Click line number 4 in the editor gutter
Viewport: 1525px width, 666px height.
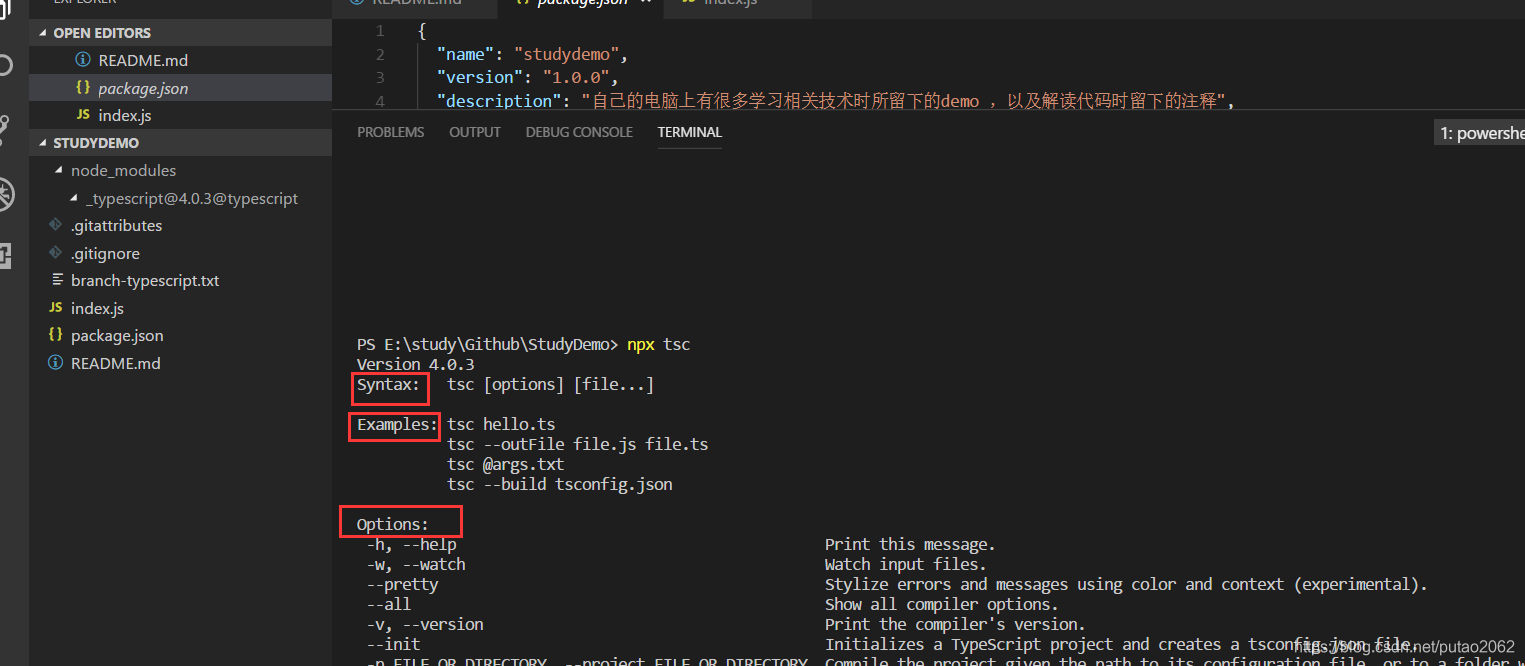point(380,101)
